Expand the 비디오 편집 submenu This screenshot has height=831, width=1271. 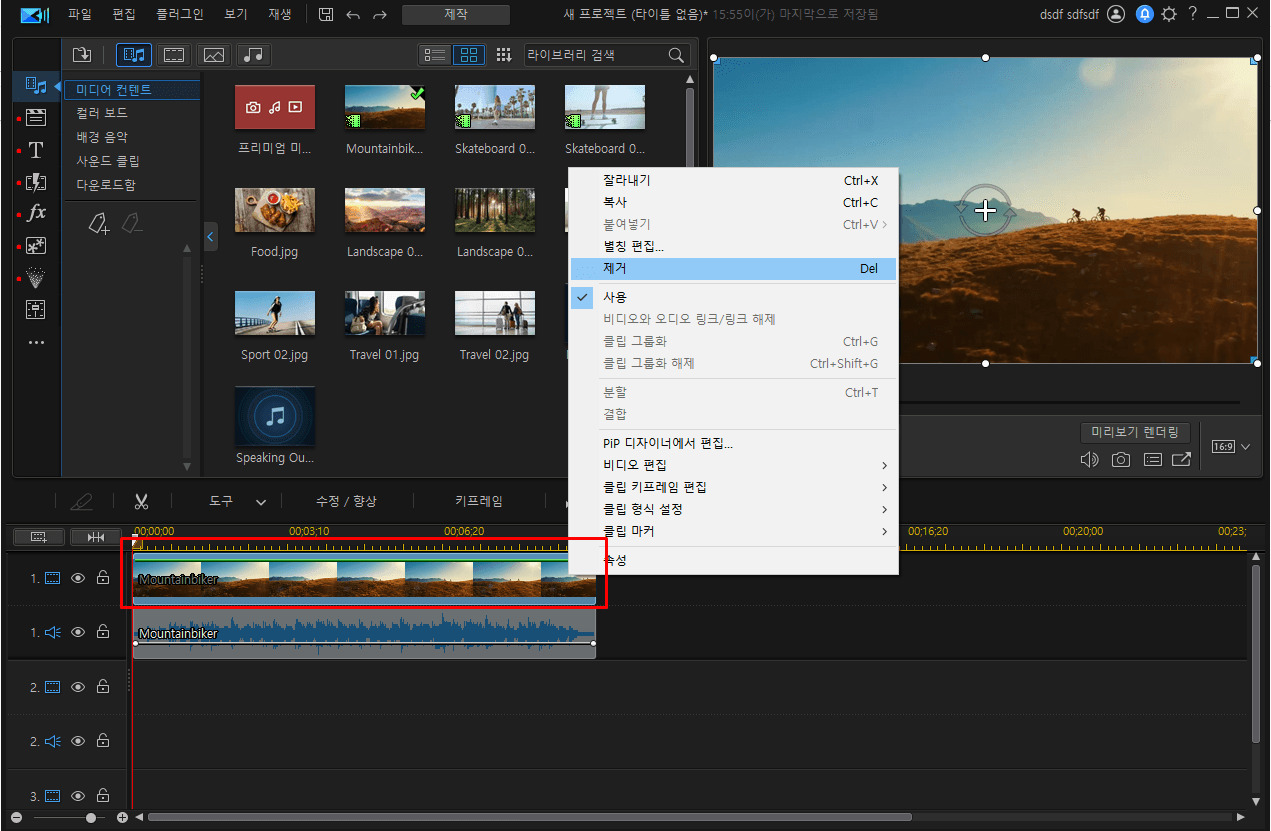coord(733,465)
